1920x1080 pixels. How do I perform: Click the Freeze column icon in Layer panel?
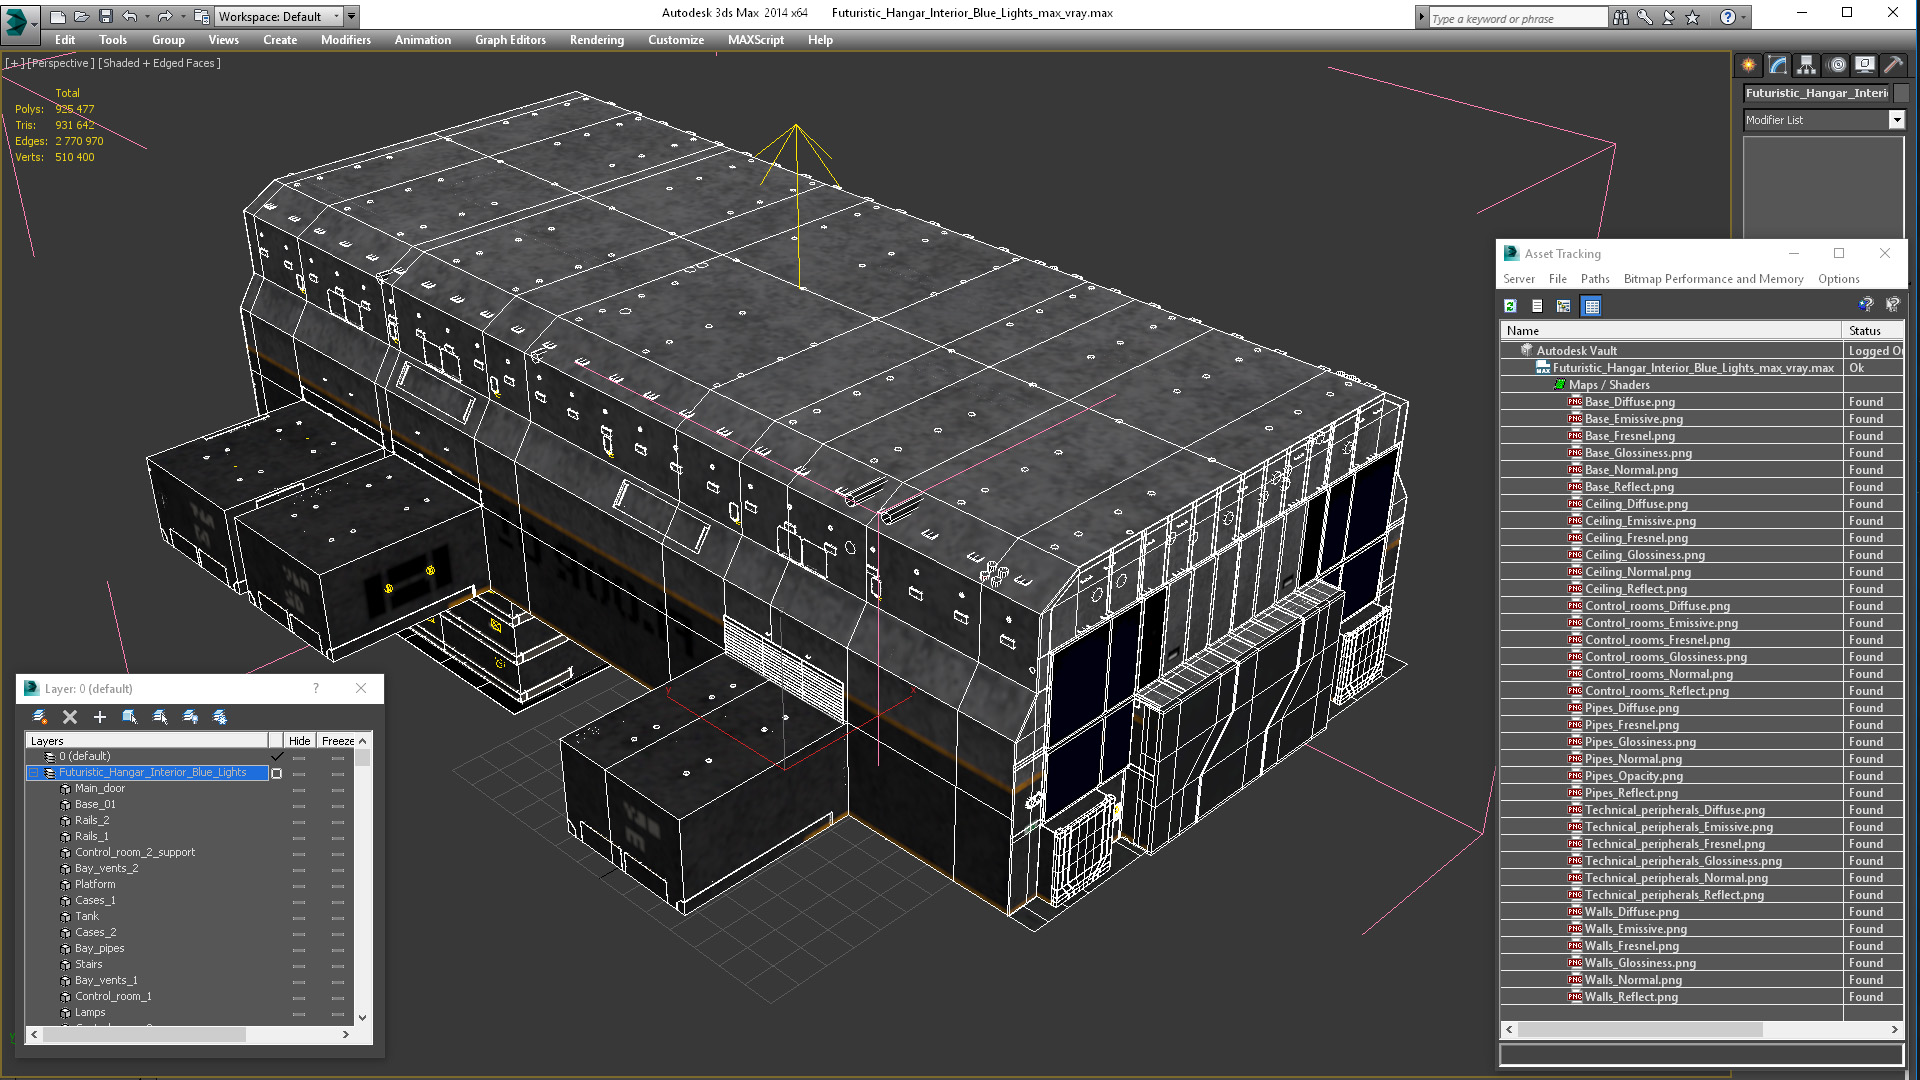pyautogui.click(x=336, y=741)
